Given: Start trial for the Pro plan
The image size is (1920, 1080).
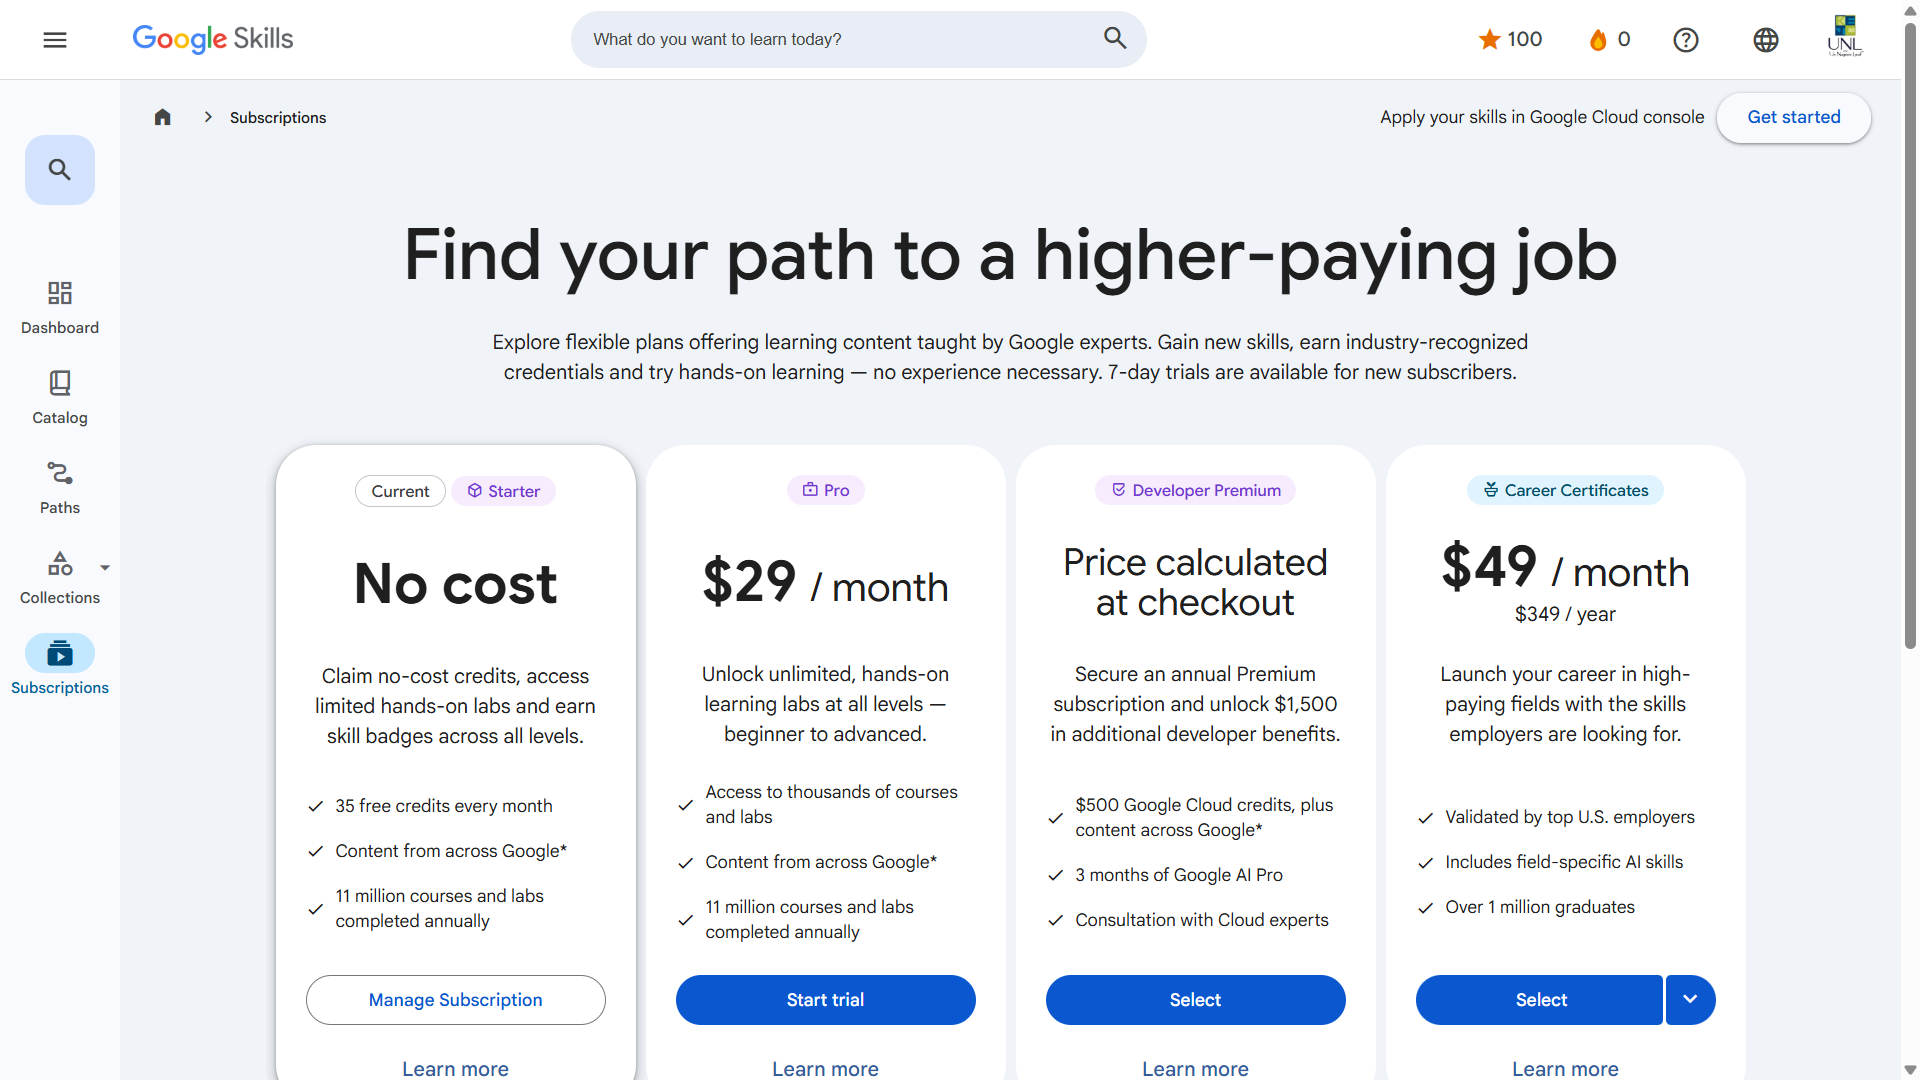Looking at the screenshot, I should (826, 1000).
